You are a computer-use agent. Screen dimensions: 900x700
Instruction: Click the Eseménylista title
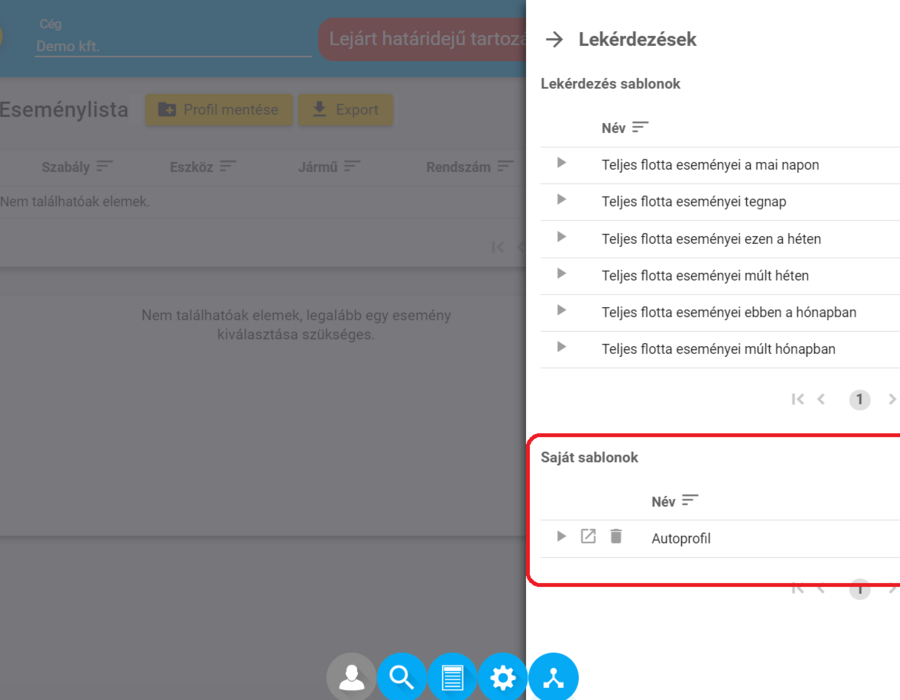click(x=64, y=110)
